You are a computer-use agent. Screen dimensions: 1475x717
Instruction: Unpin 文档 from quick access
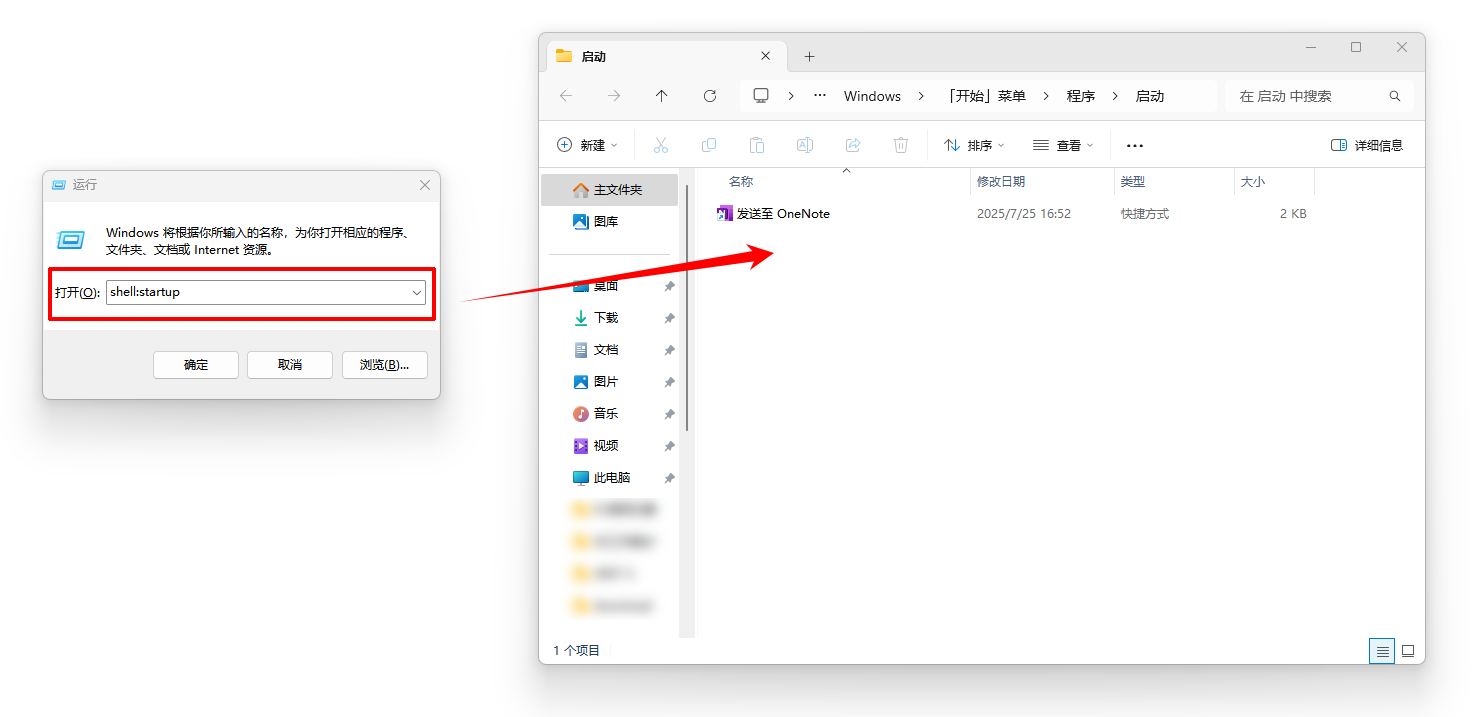click(669, 350)
